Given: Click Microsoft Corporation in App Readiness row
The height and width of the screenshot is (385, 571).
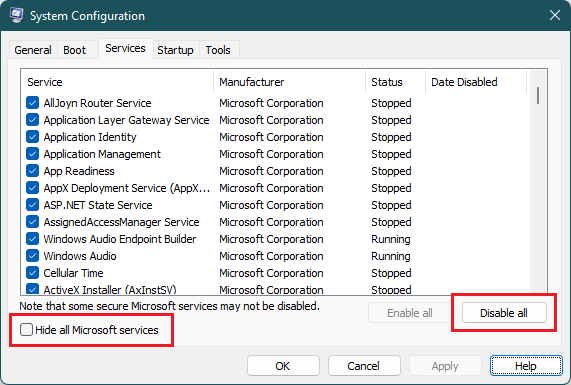Looking at the screenshot, I should (271, 171).
